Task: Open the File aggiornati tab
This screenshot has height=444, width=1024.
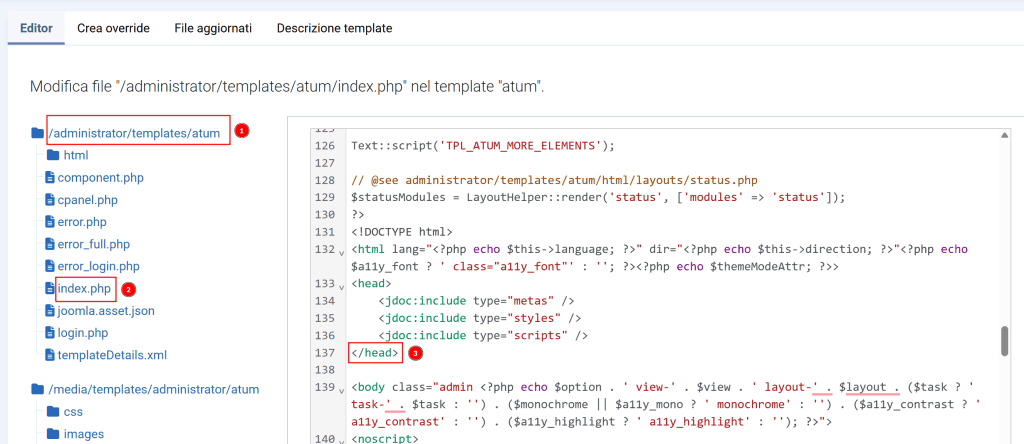Action: coord(213,28)
